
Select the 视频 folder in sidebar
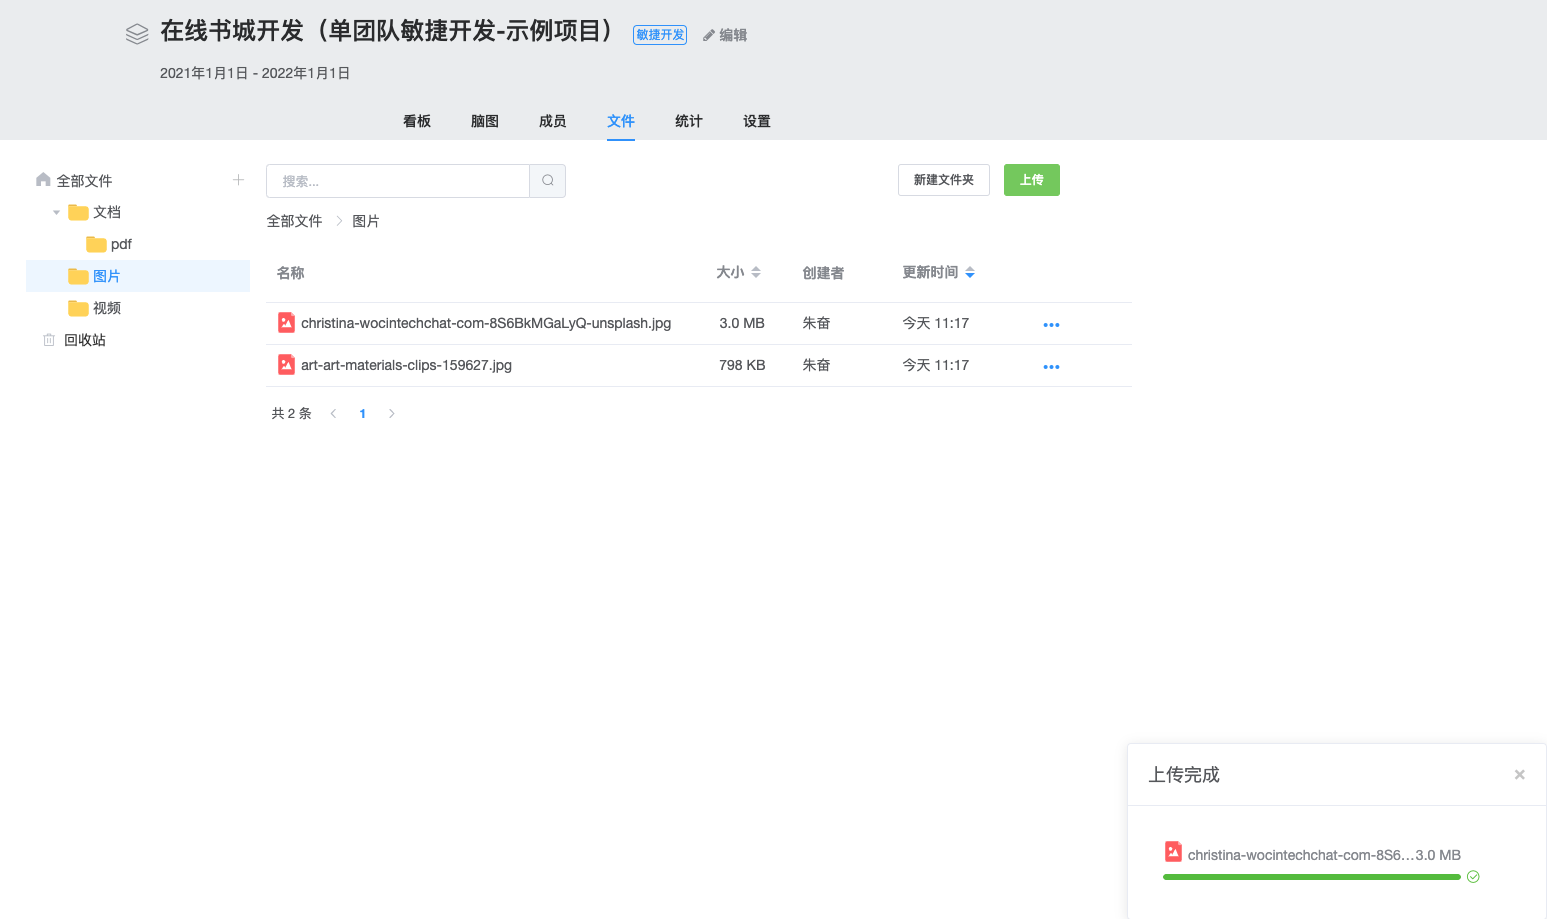106,308
